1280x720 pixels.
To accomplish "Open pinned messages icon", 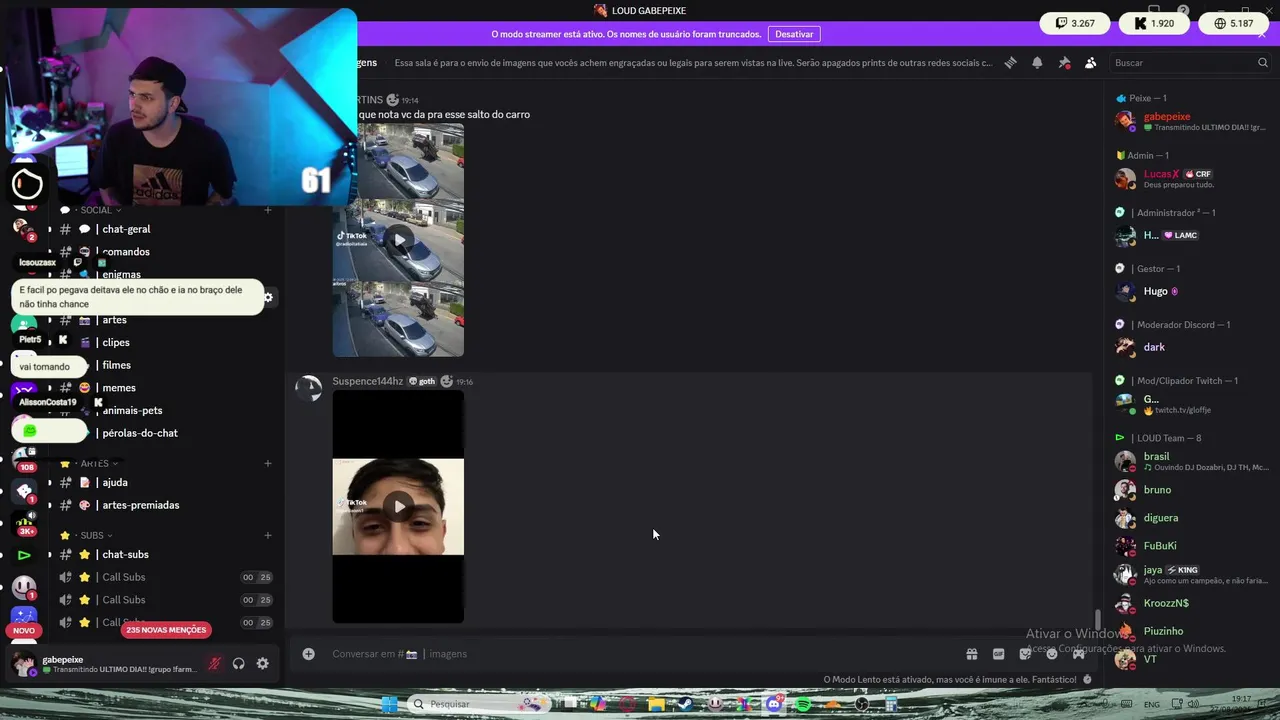I will tap(1064, 62).
